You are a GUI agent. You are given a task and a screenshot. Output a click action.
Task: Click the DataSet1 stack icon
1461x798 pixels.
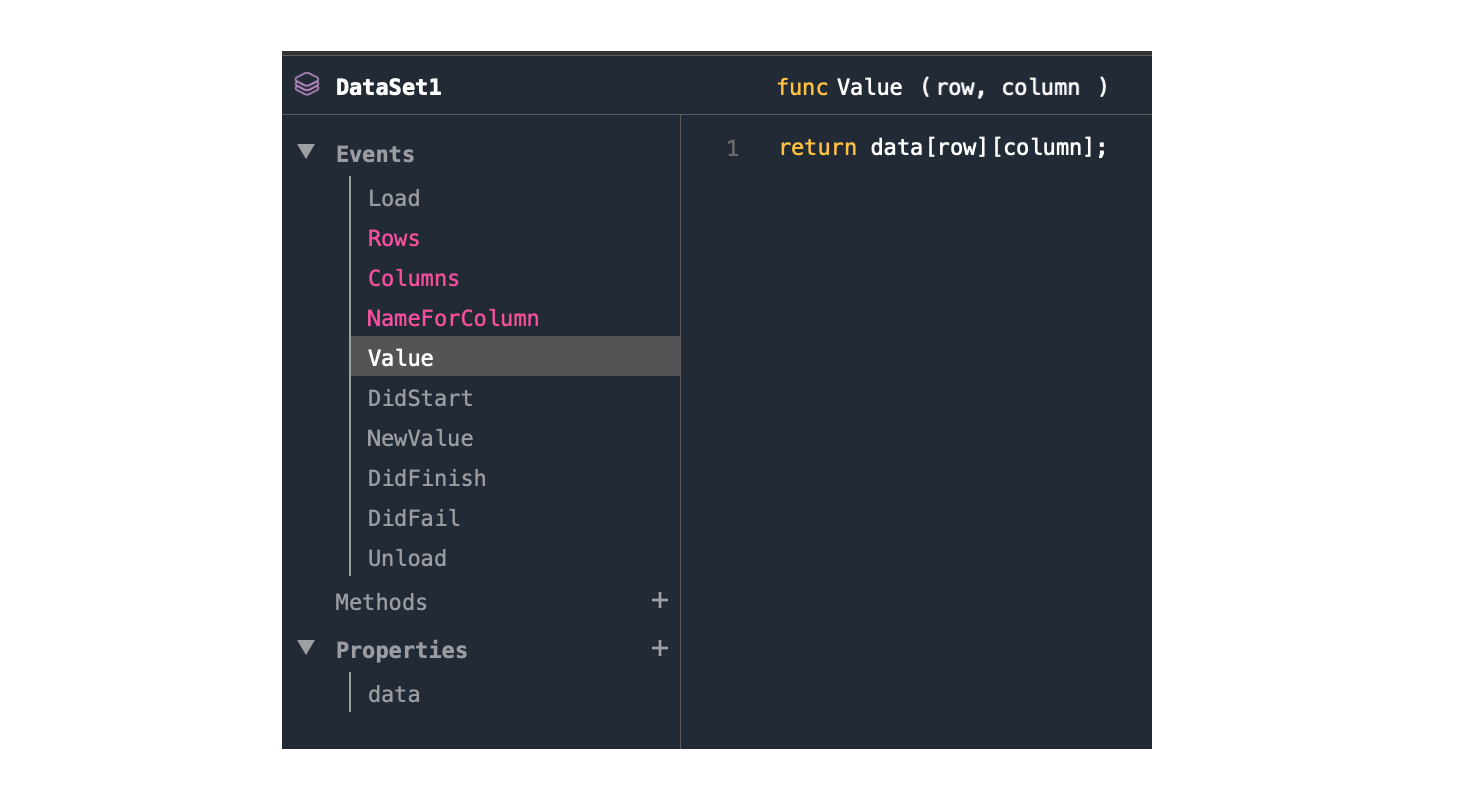[x=307, y=85]
